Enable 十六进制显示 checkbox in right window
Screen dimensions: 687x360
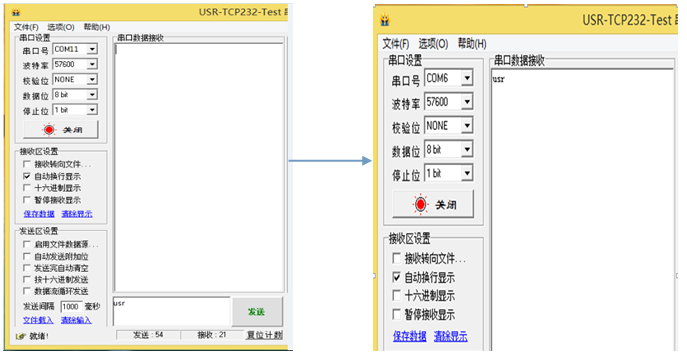tap(397, 296)
